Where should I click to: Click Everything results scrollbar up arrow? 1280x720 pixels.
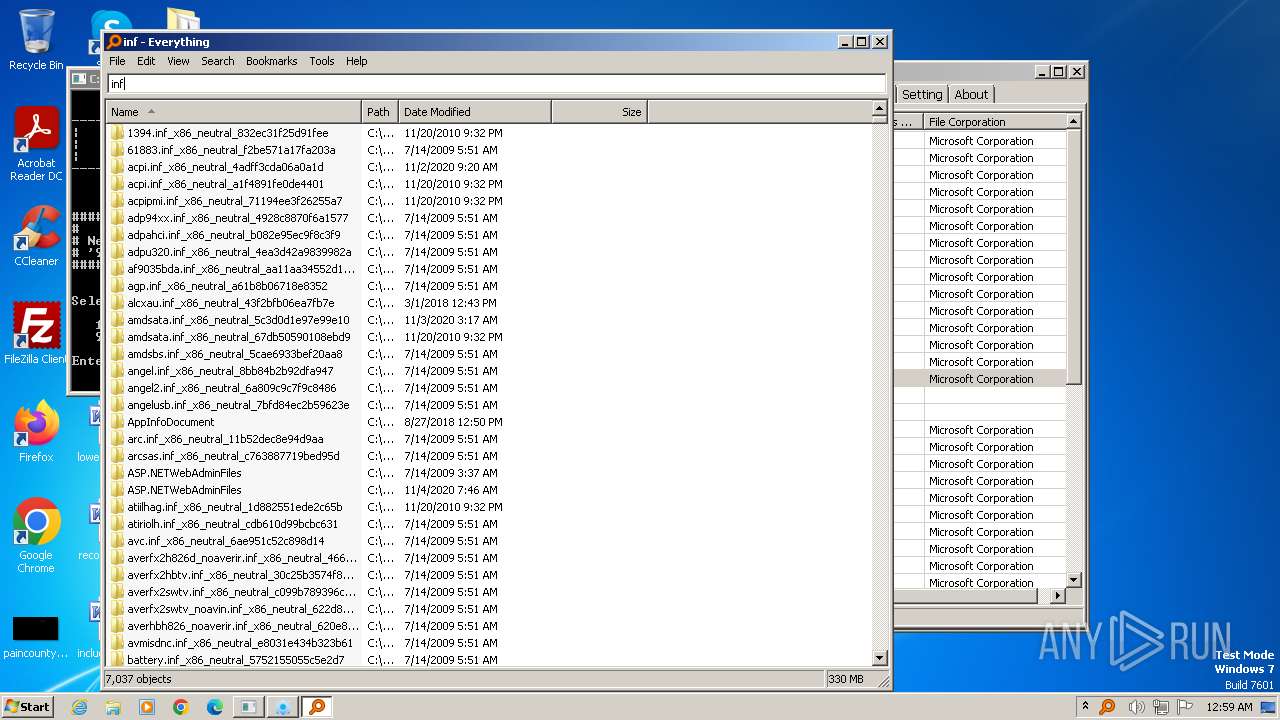[x=880, y=110]
